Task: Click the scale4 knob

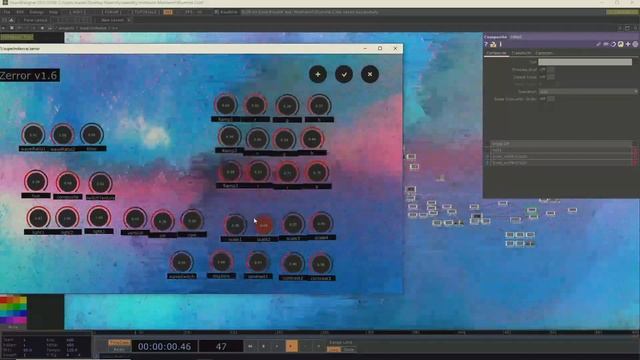Action: (x=321, y=223)
